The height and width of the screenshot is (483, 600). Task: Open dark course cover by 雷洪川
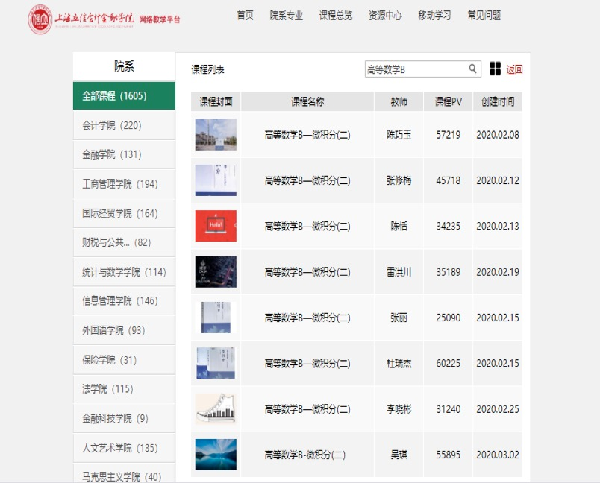pos(216,271)
